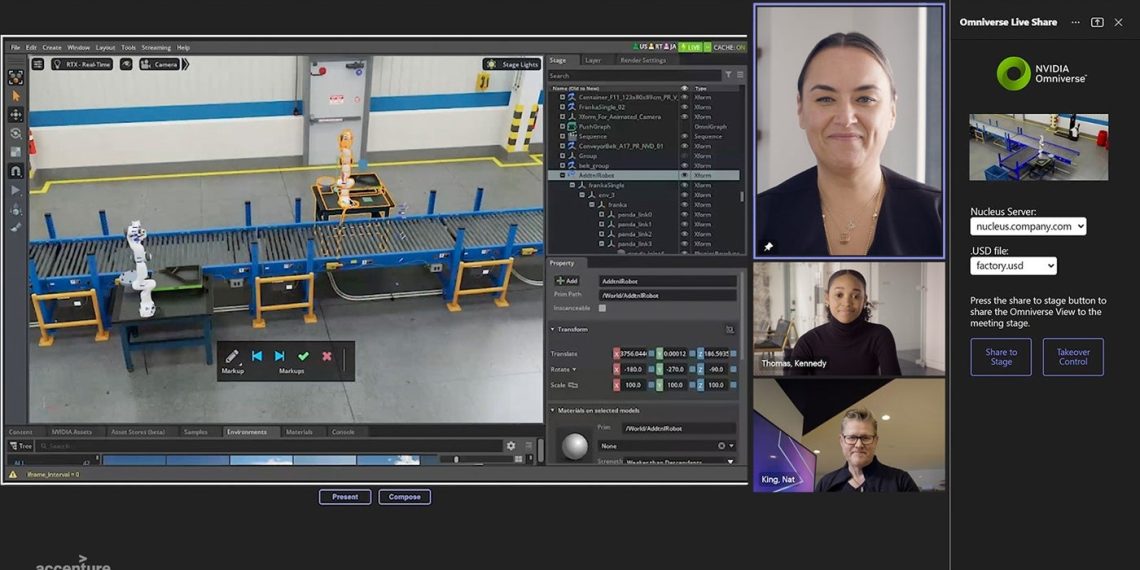Toggle visibility of AddtnlRobot

point(684,175)
